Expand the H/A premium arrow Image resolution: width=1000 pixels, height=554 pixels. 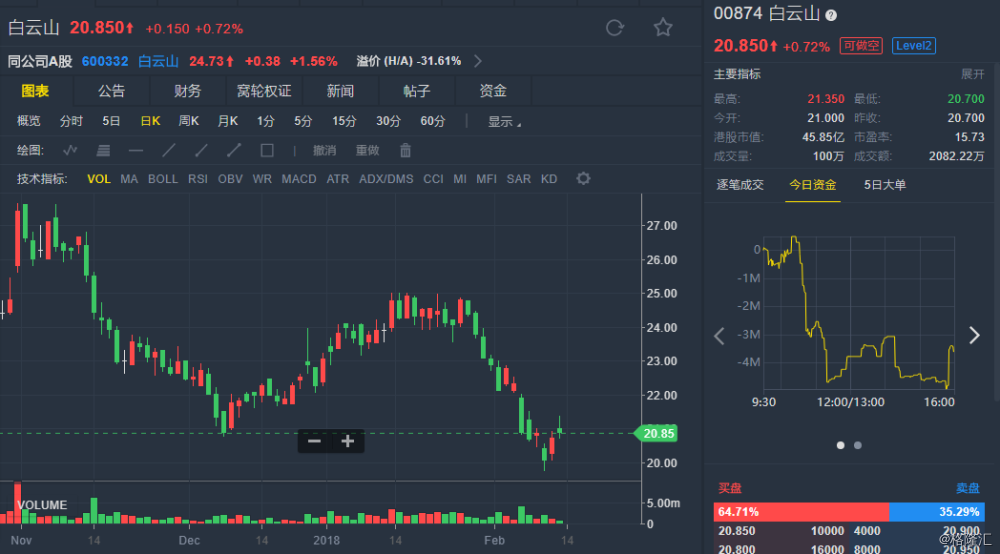478,61
